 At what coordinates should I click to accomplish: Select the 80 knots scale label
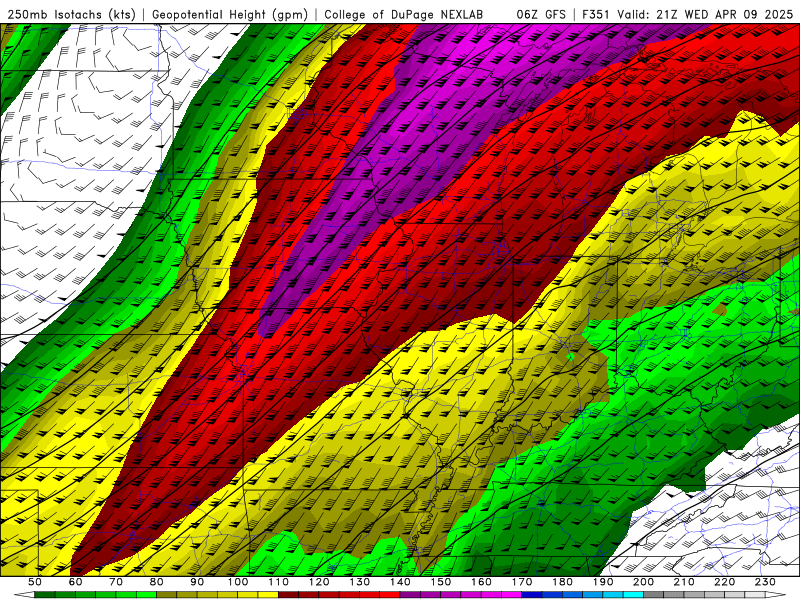157,582
